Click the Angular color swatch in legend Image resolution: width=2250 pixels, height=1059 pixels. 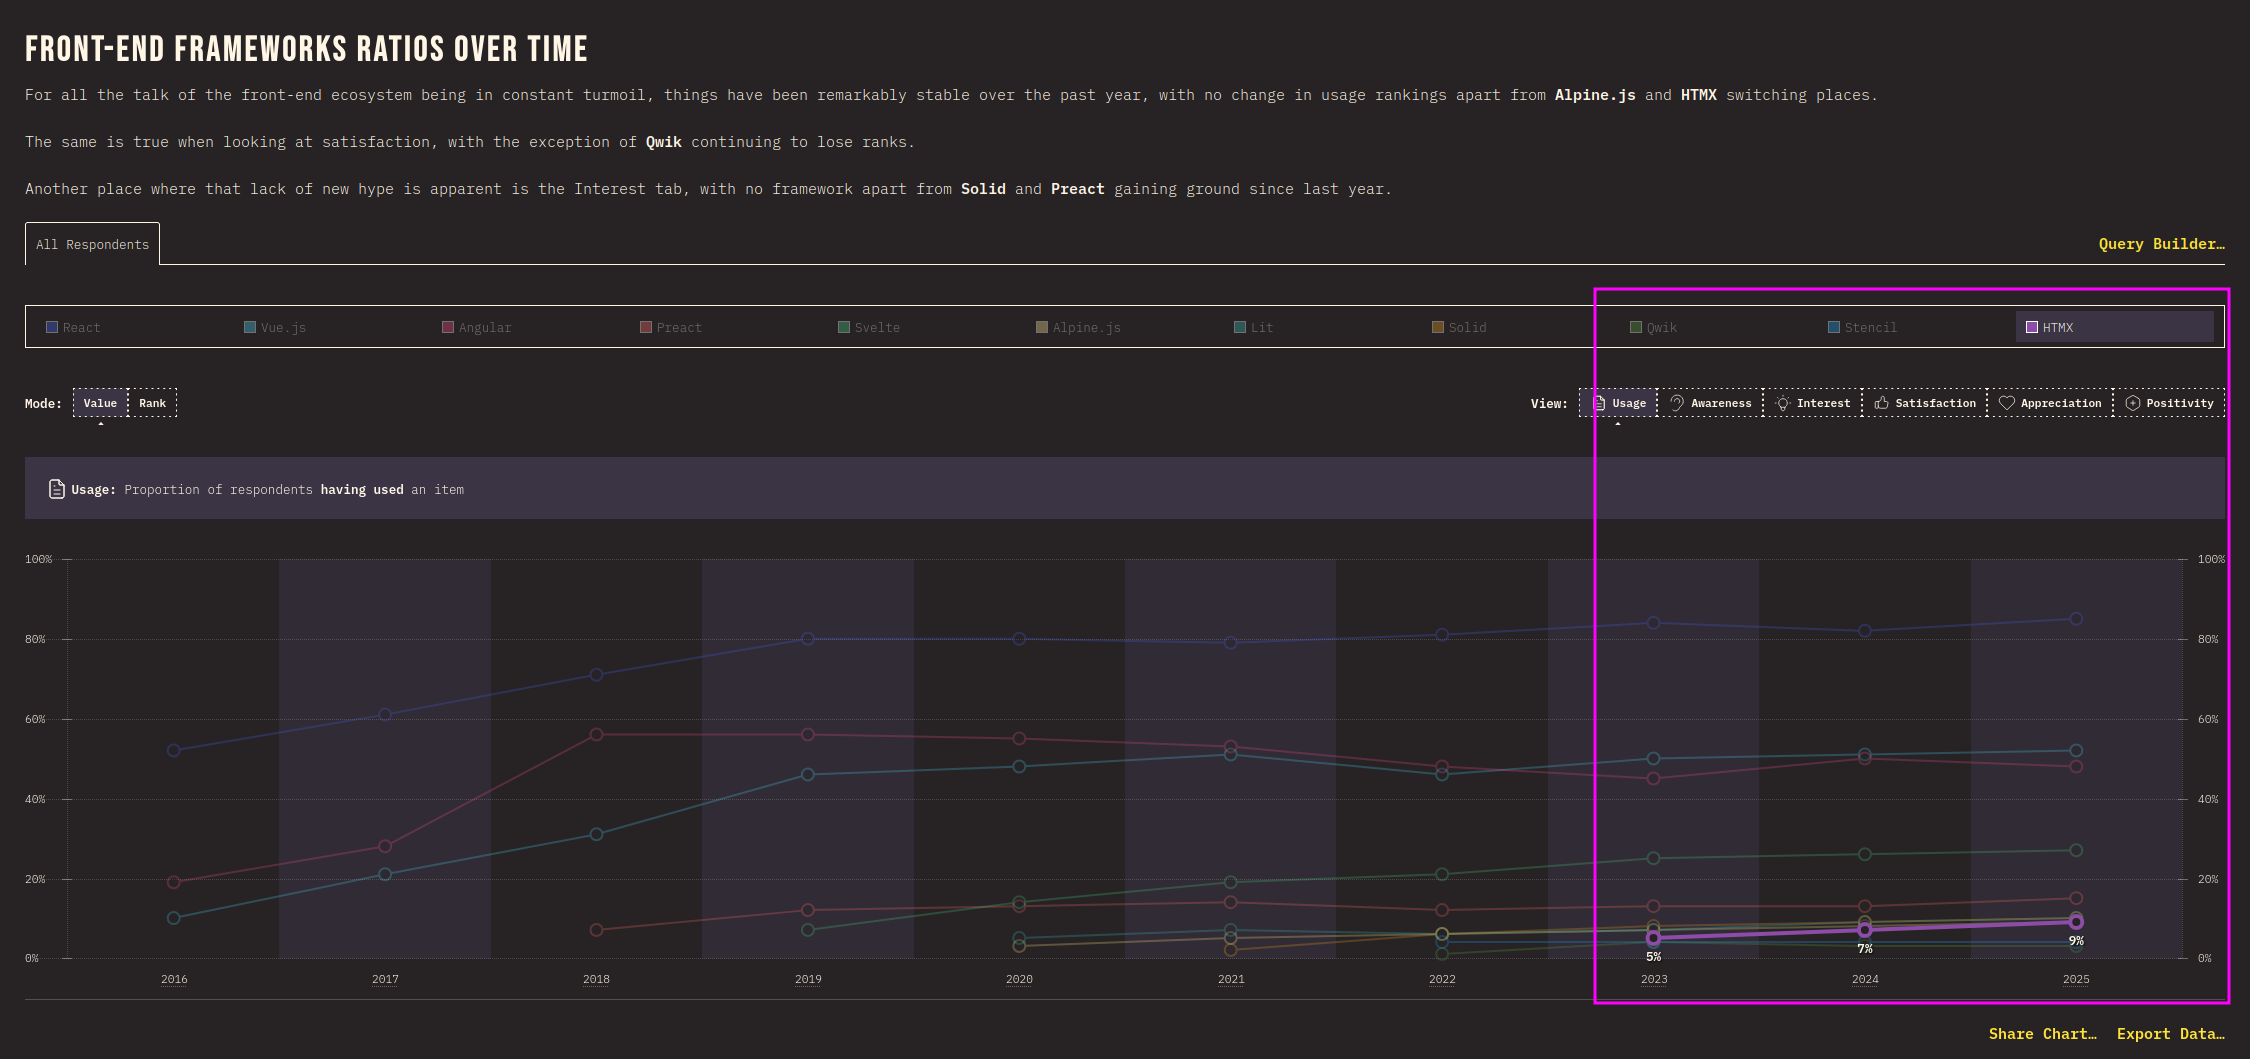[448, 327]
